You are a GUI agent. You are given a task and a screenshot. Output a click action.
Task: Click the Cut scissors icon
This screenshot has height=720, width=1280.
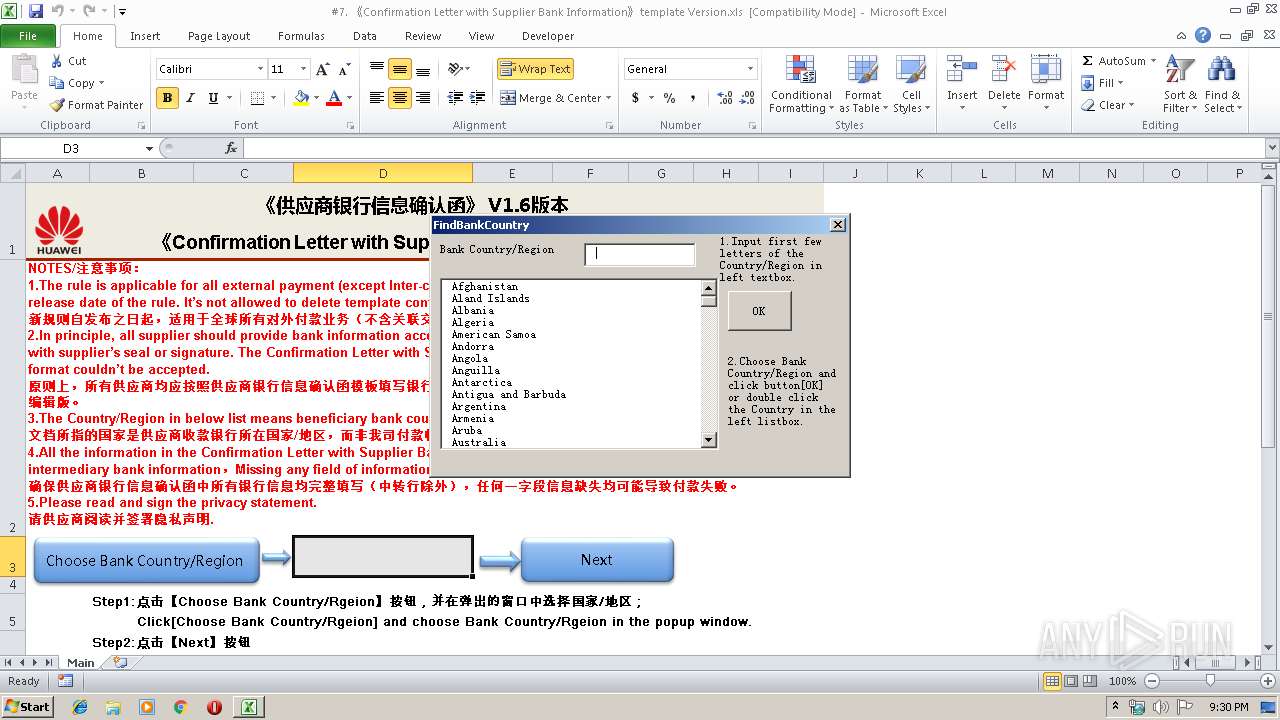pyautogui.click(x=57, y=61)
